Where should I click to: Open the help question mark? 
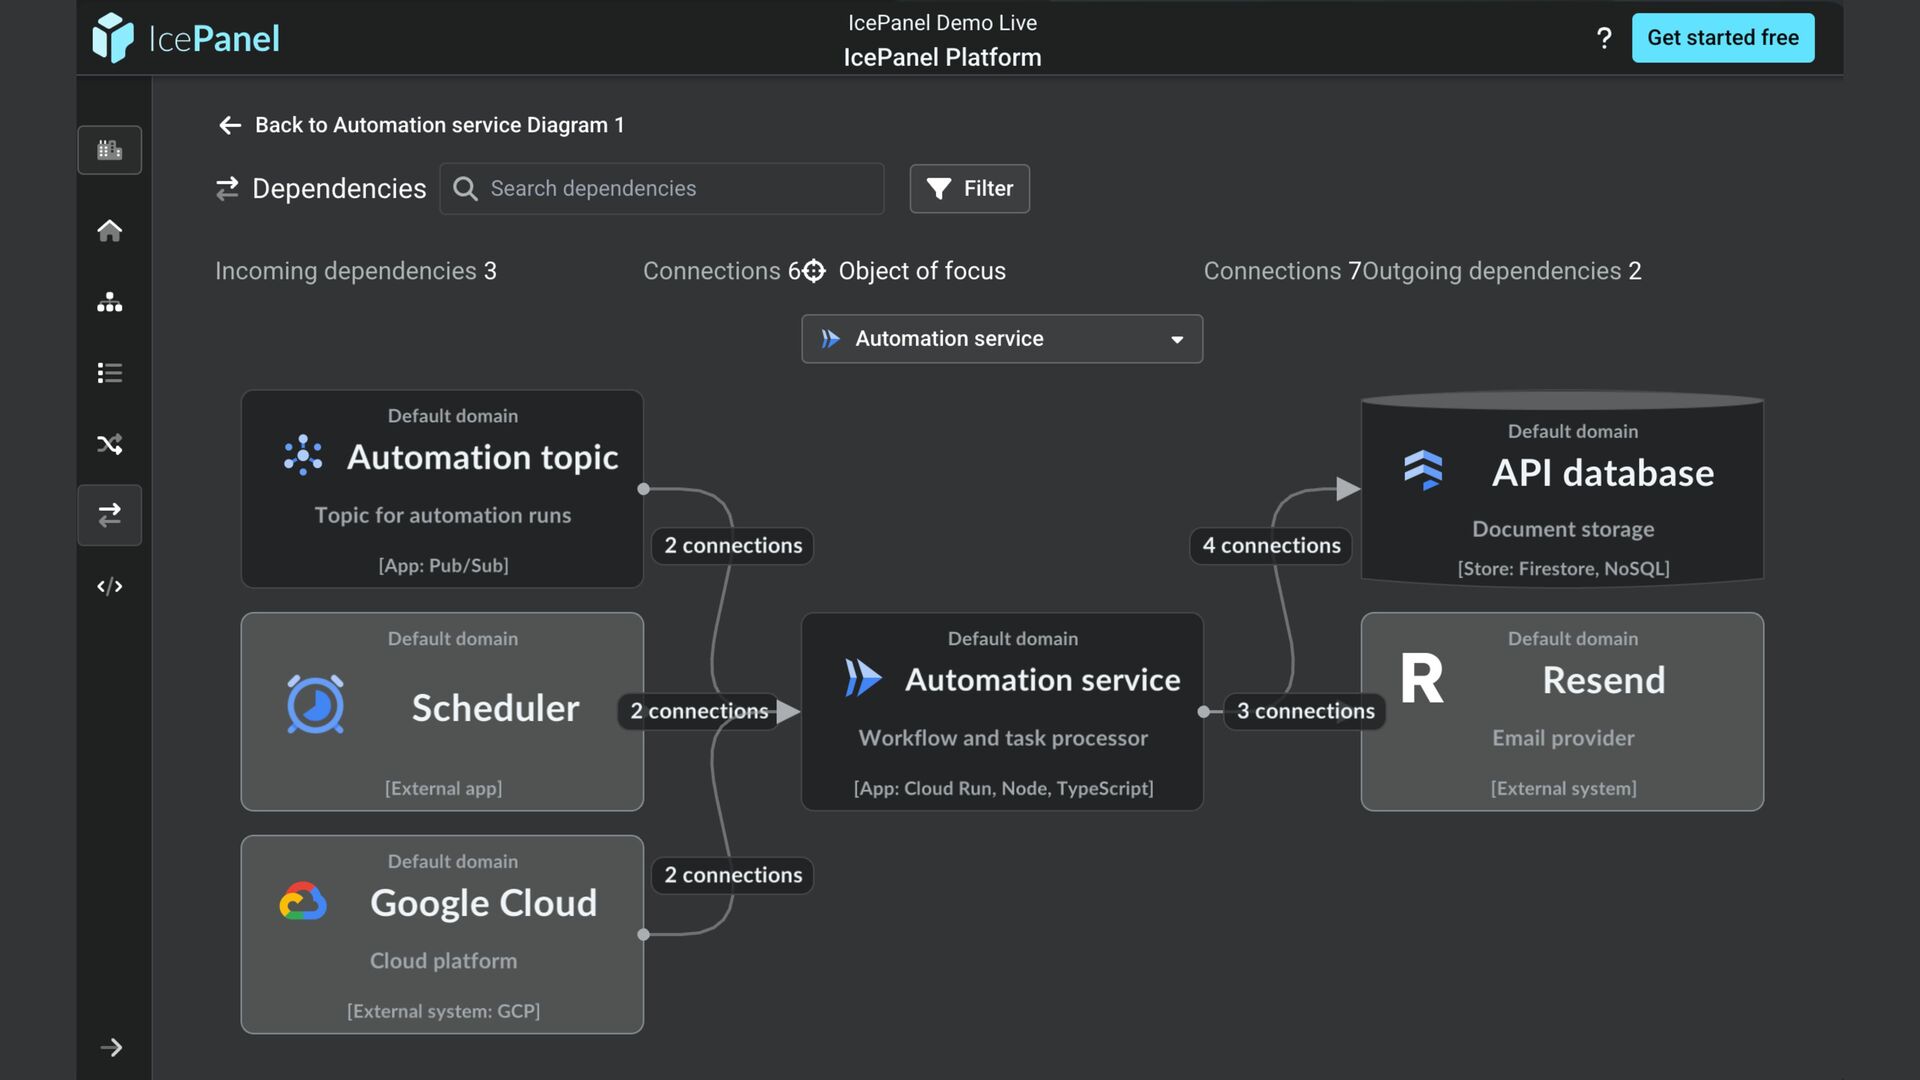1604,38
